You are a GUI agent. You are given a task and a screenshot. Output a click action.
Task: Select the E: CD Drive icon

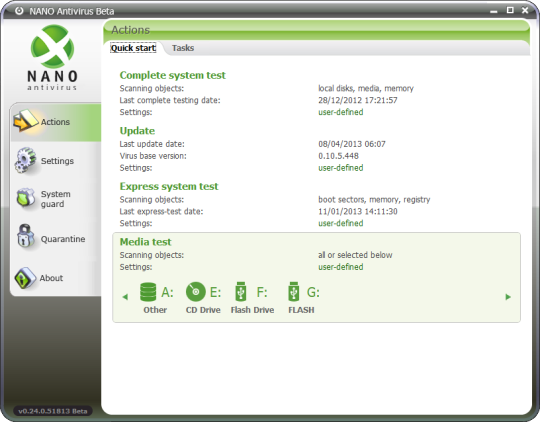point(195,292)
